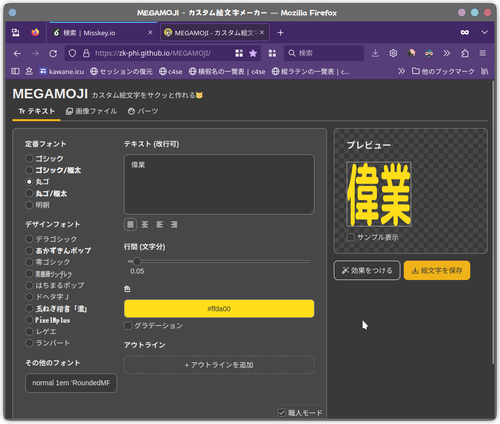Select justify text alignment icon
Image resolution: width=500 pixels, height=424 pixels.
pyautogui.click(x=130, y=225)
